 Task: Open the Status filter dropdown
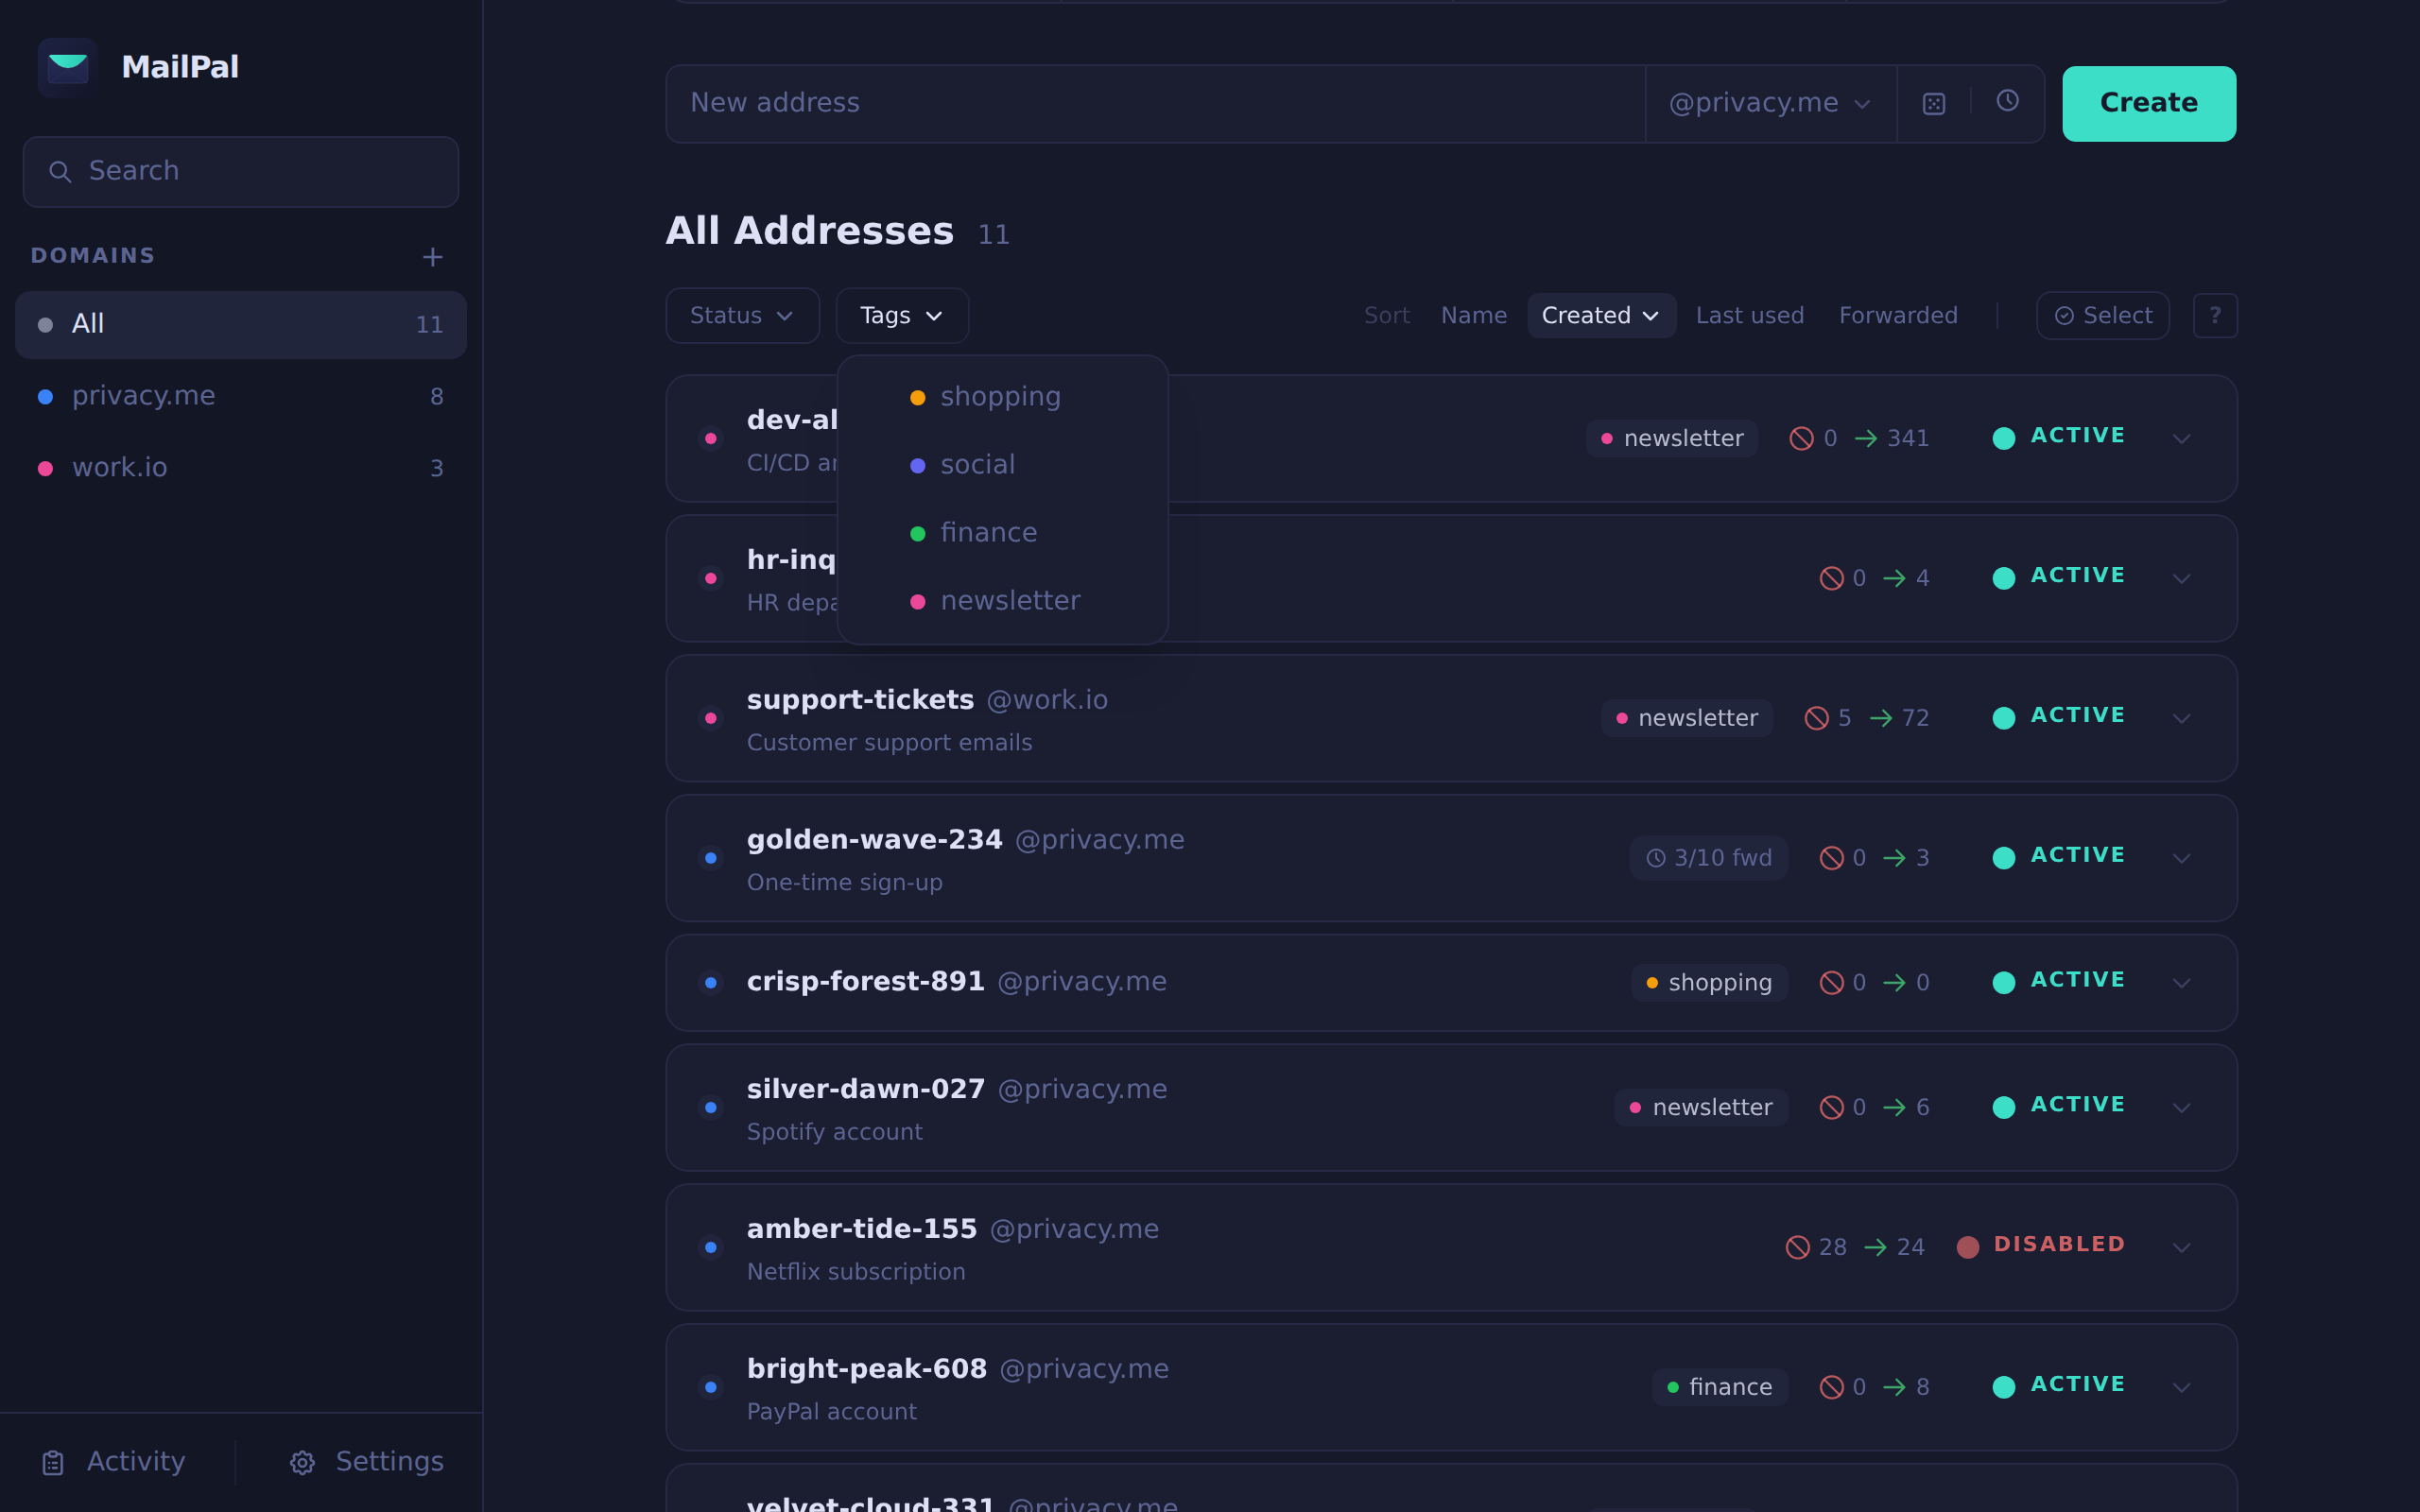pyautogui.click(x=741, y=316)
